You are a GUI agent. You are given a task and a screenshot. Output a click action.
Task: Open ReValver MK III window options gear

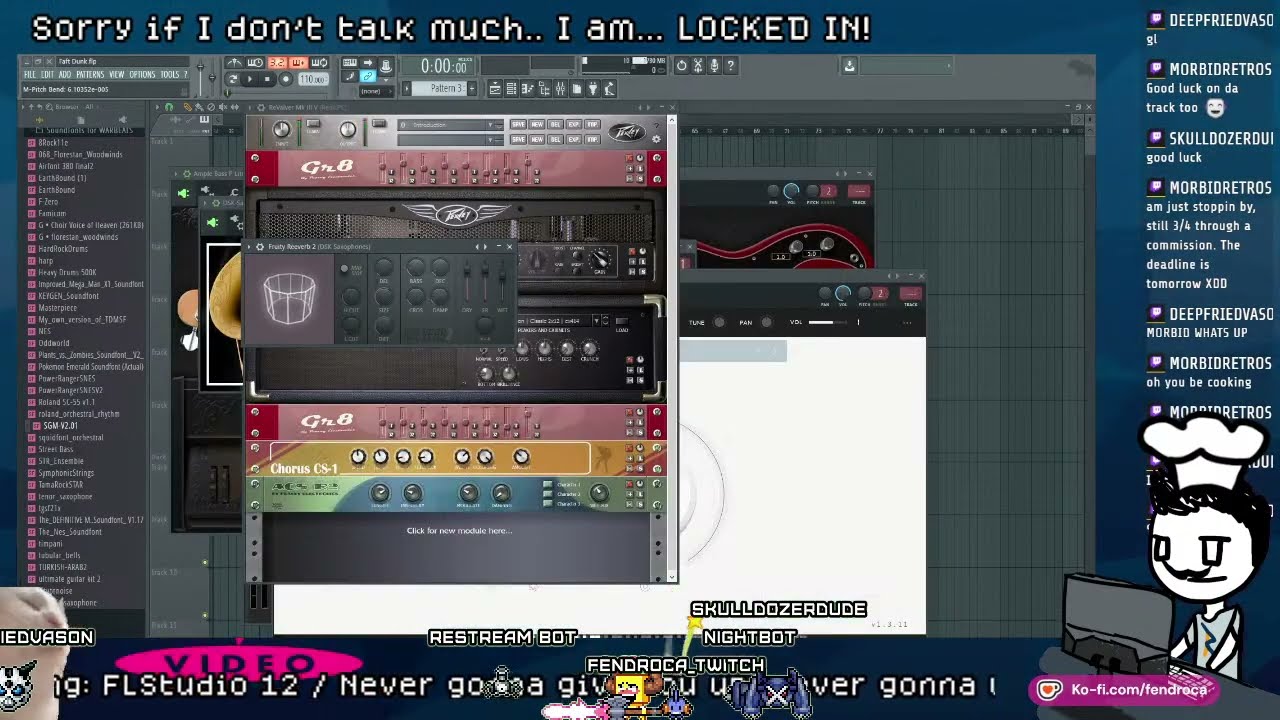(261, 107)
